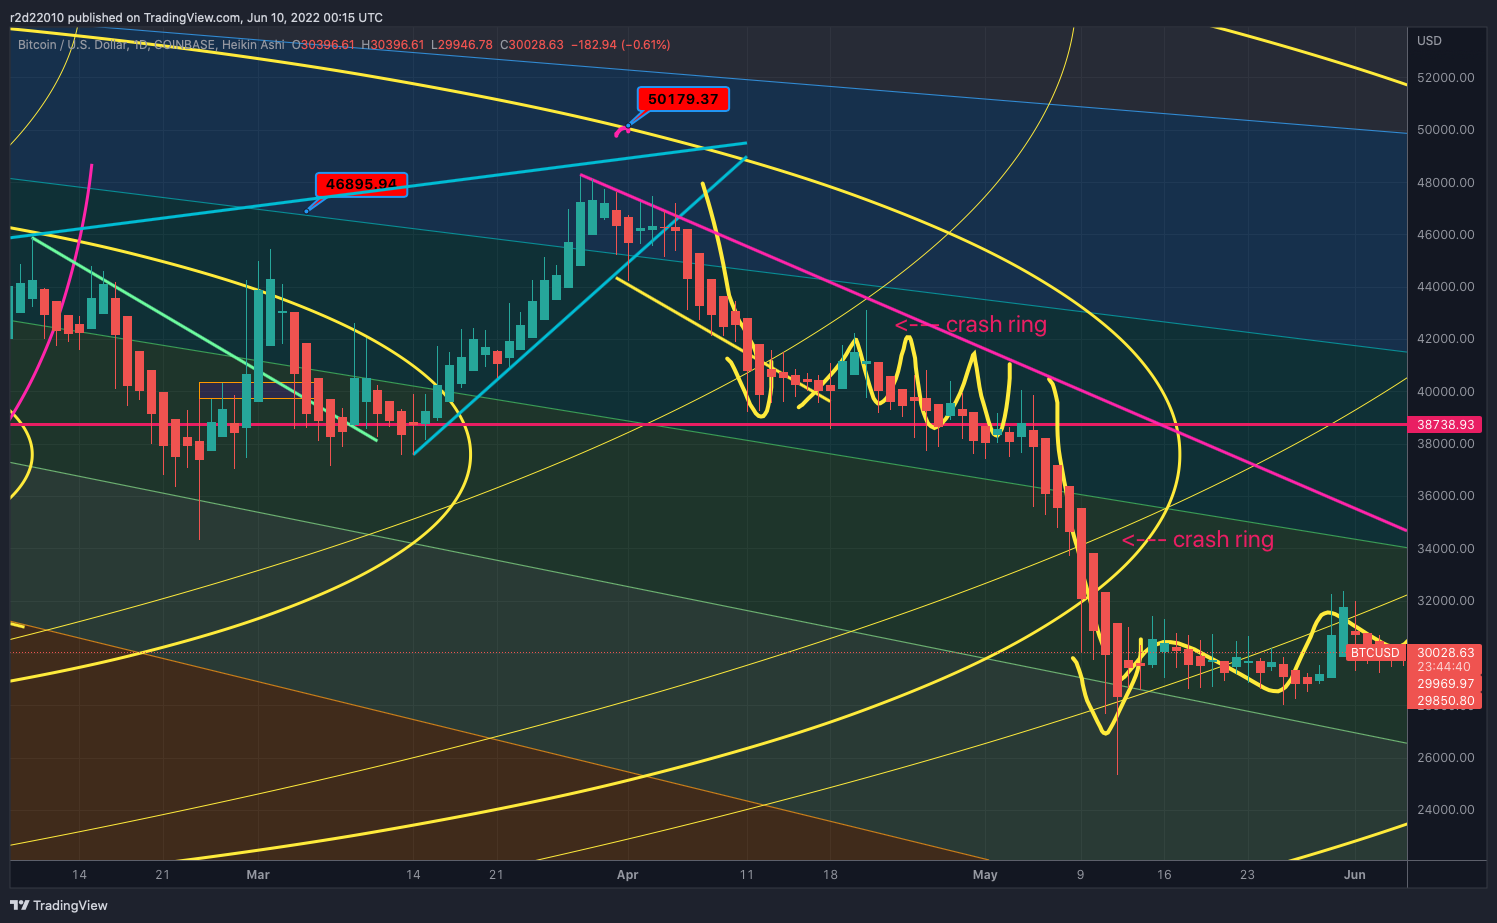Select the crash ring label near 42000
Viewport: 1497px width, 923px height.
(x=971, y=325)
